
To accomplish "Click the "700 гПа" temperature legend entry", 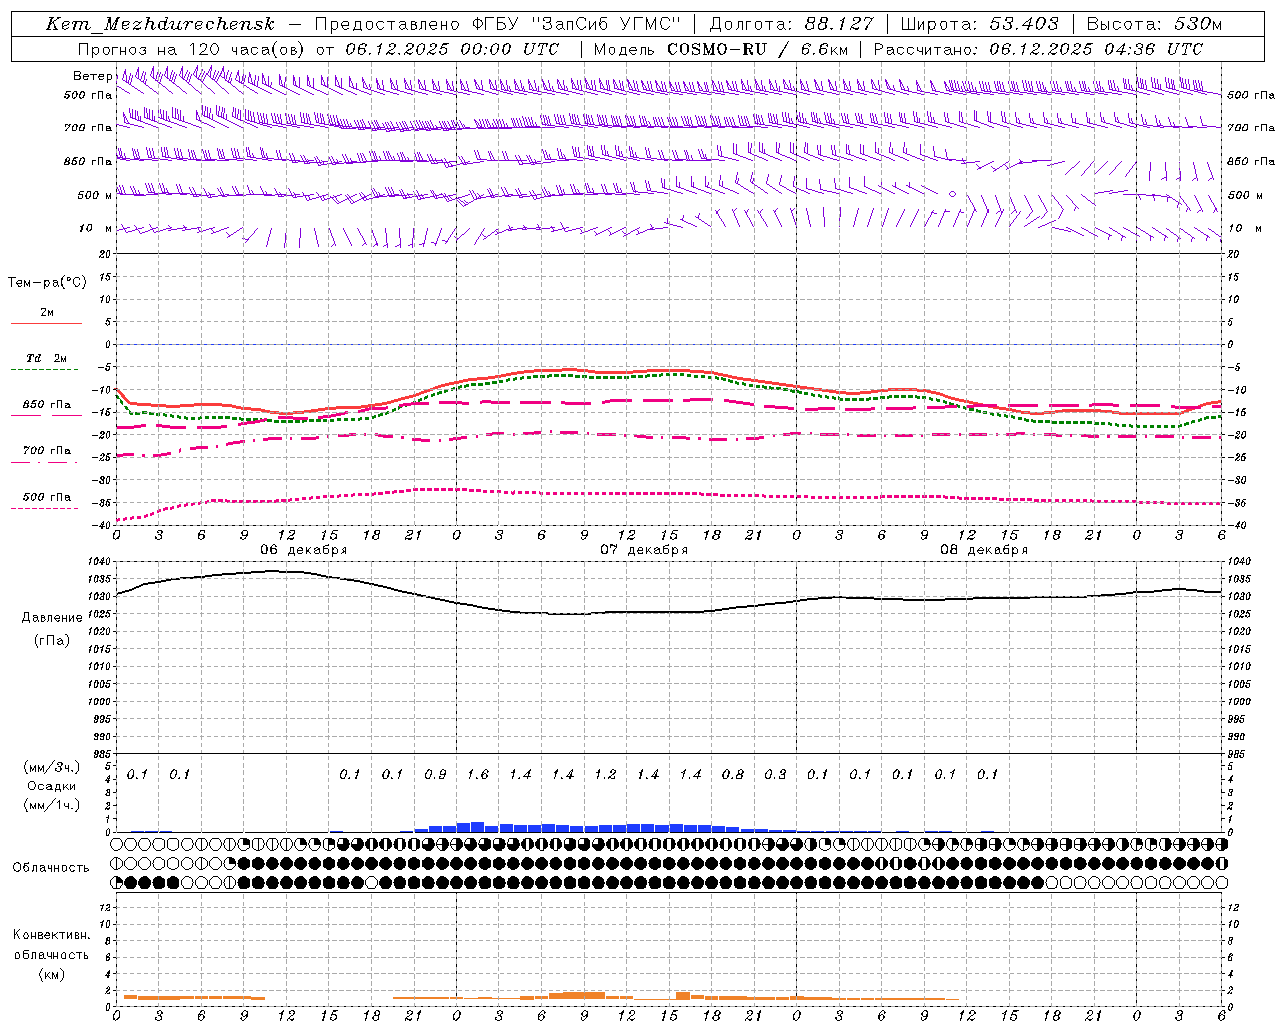I will click(x=47, y=451).
